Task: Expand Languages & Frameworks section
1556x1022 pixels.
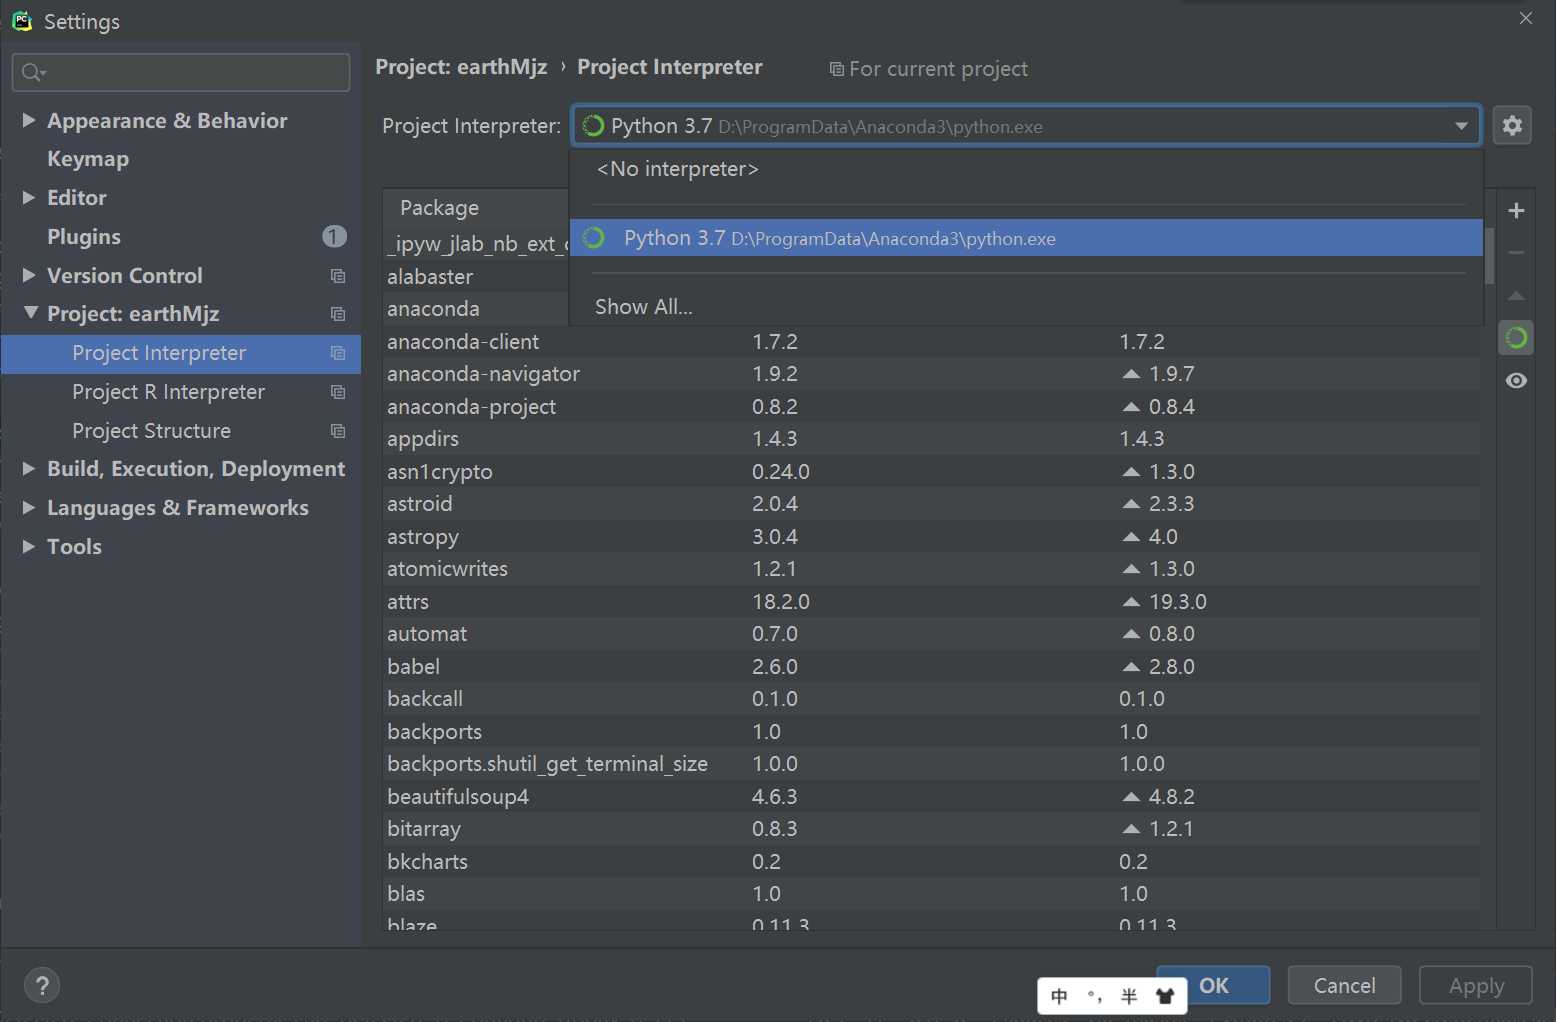Action: pyautogui.click(x=29, y=507)
